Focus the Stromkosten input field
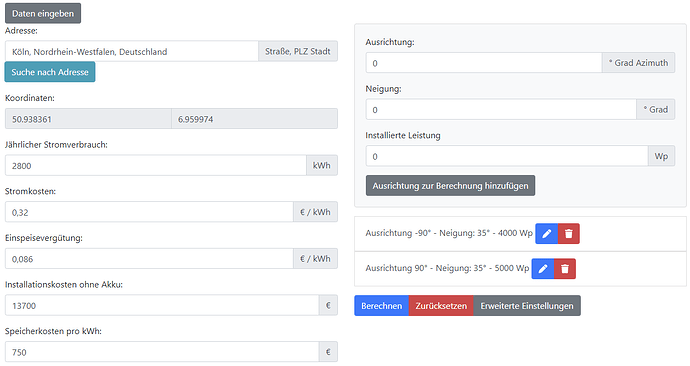 click(x=149, y=212)
